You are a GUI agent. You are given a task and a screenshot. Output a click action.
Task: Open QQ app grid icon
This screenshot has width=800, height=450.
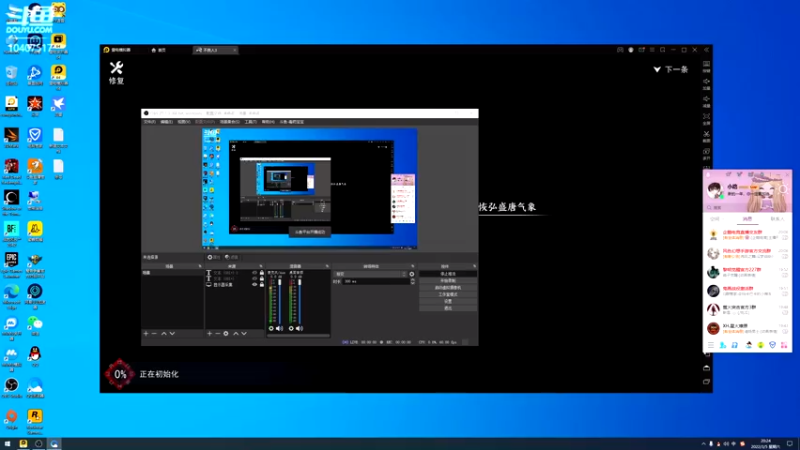coord(784,345)
